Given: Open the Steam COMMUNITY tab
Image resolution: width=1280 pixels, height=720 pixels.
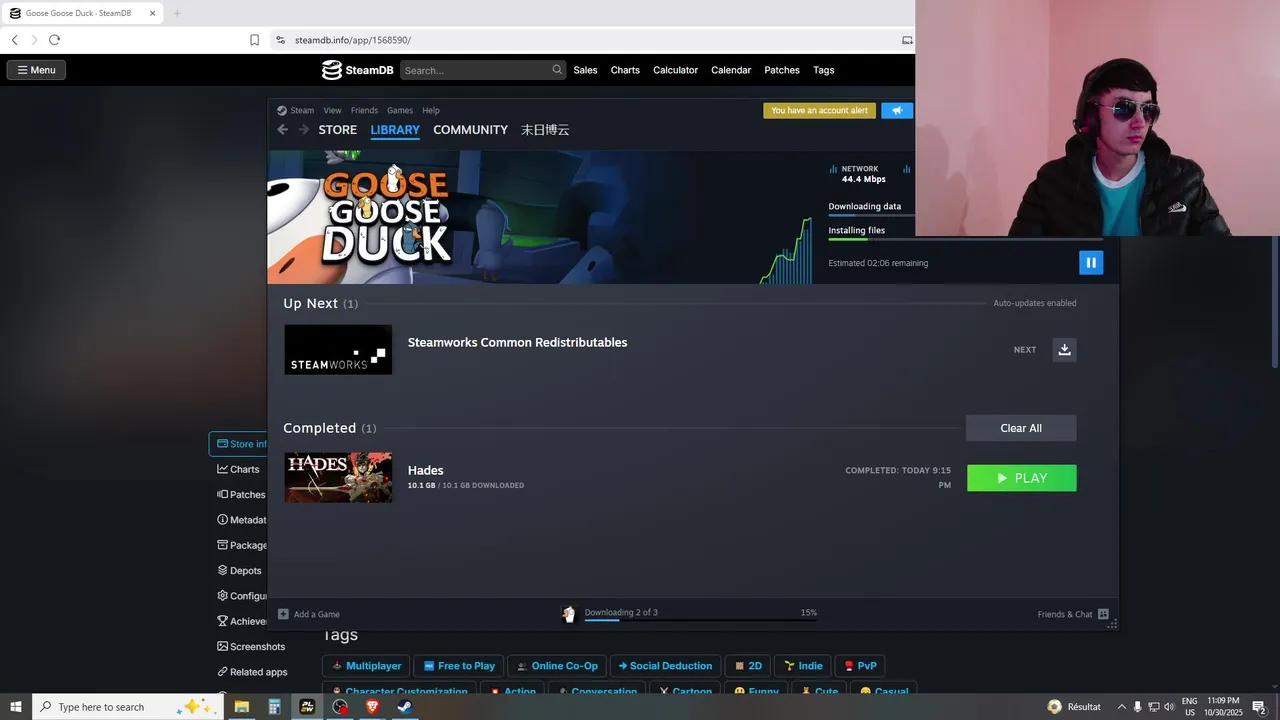Looking at the screenshot, I should pyautogui.click(x=470, y=130).
